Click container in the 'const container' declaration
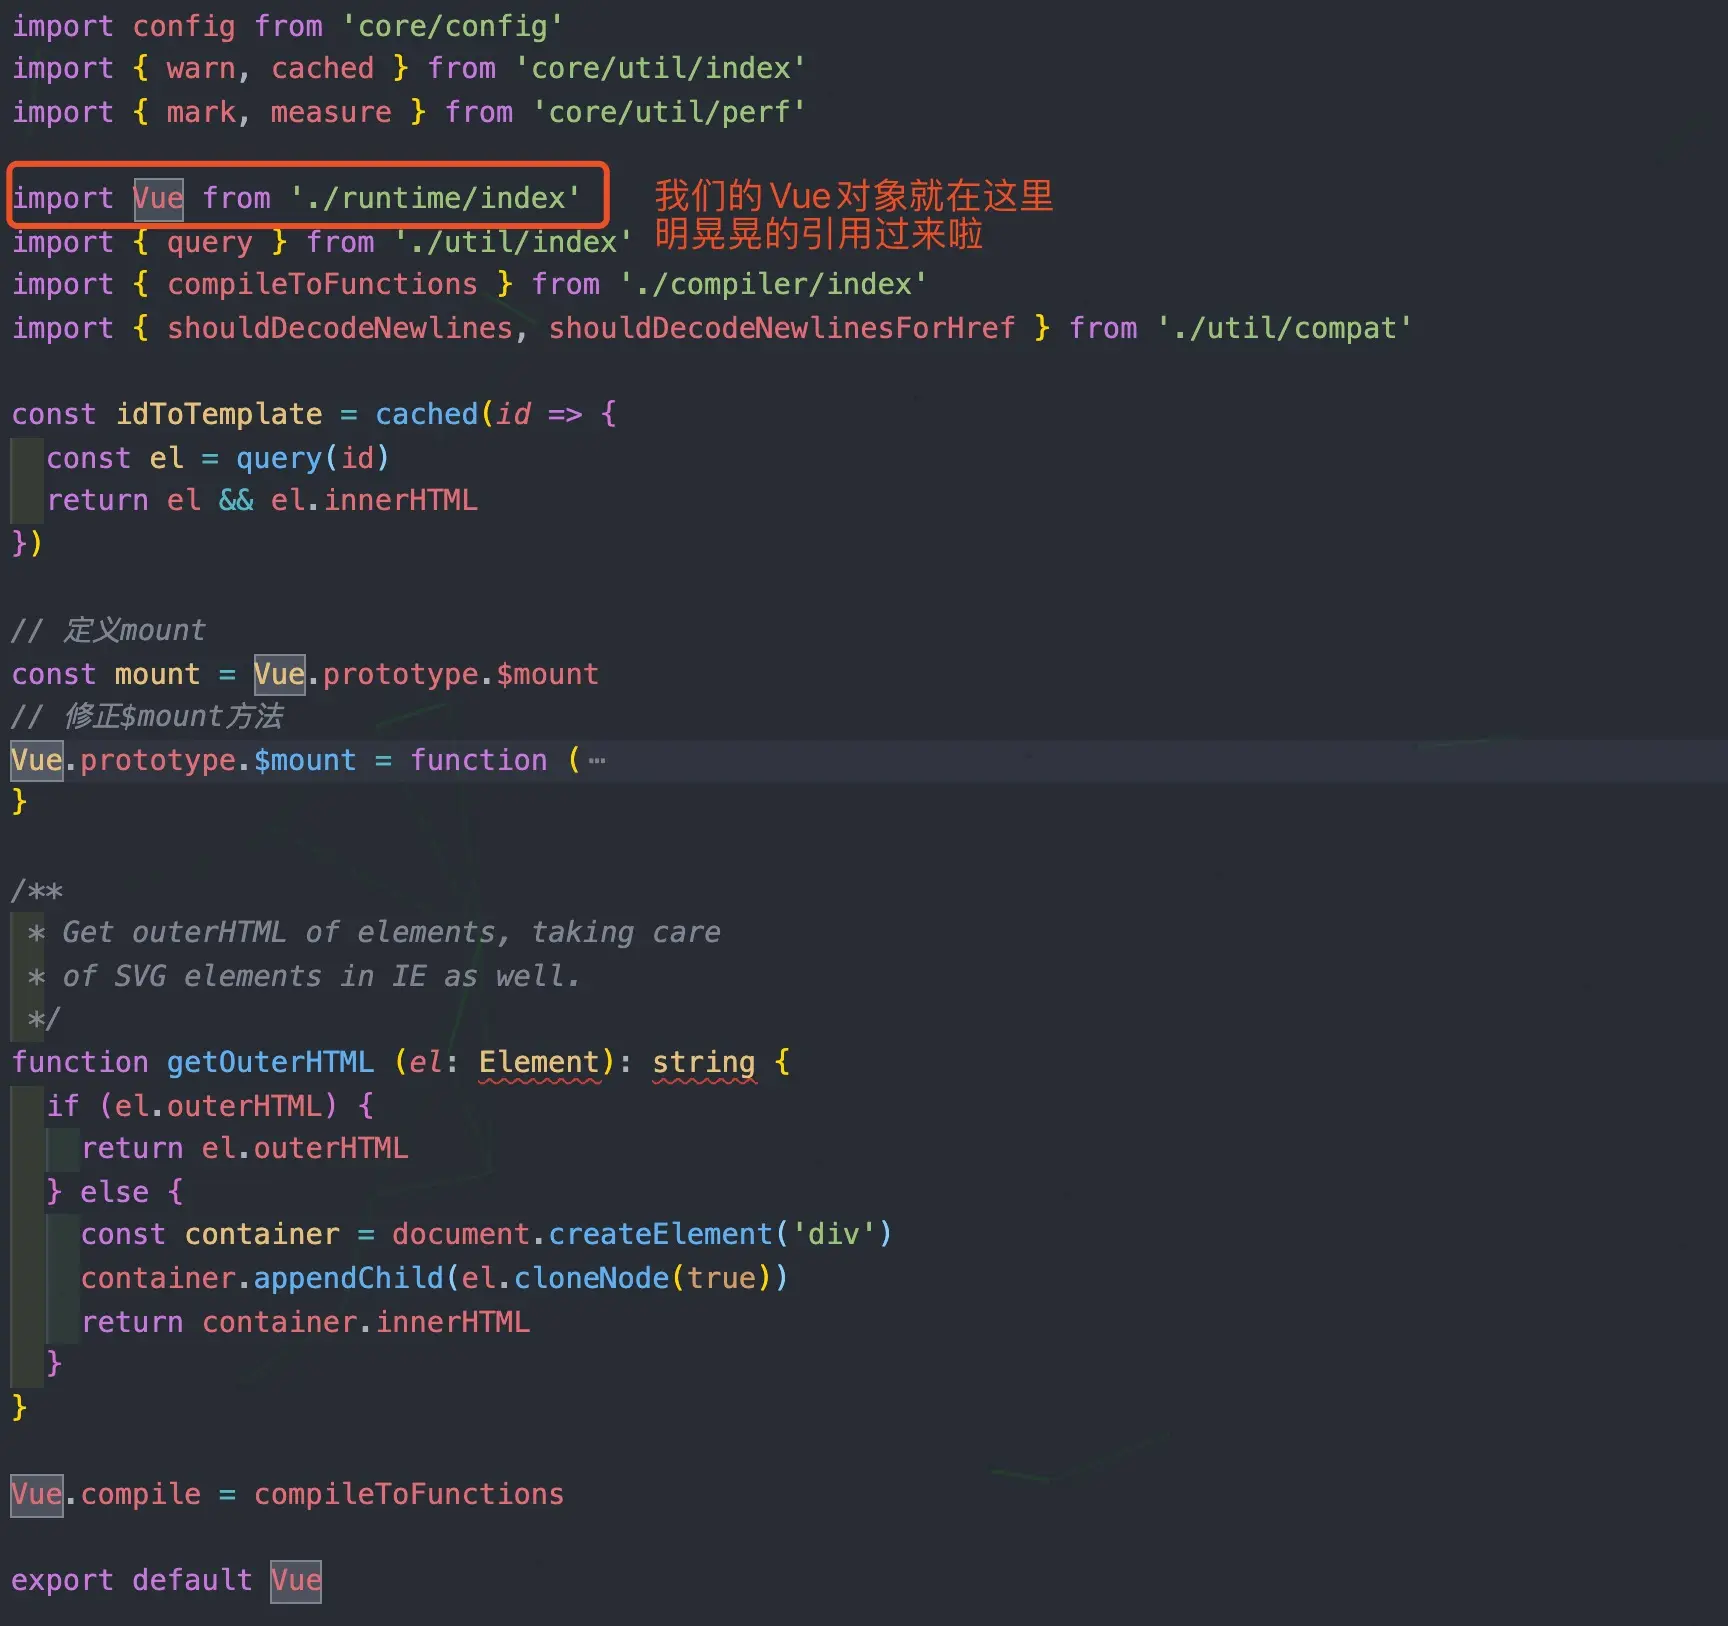This screenshot has width=1728, height=1626. pyautogui.click(x=262, y=1234)
